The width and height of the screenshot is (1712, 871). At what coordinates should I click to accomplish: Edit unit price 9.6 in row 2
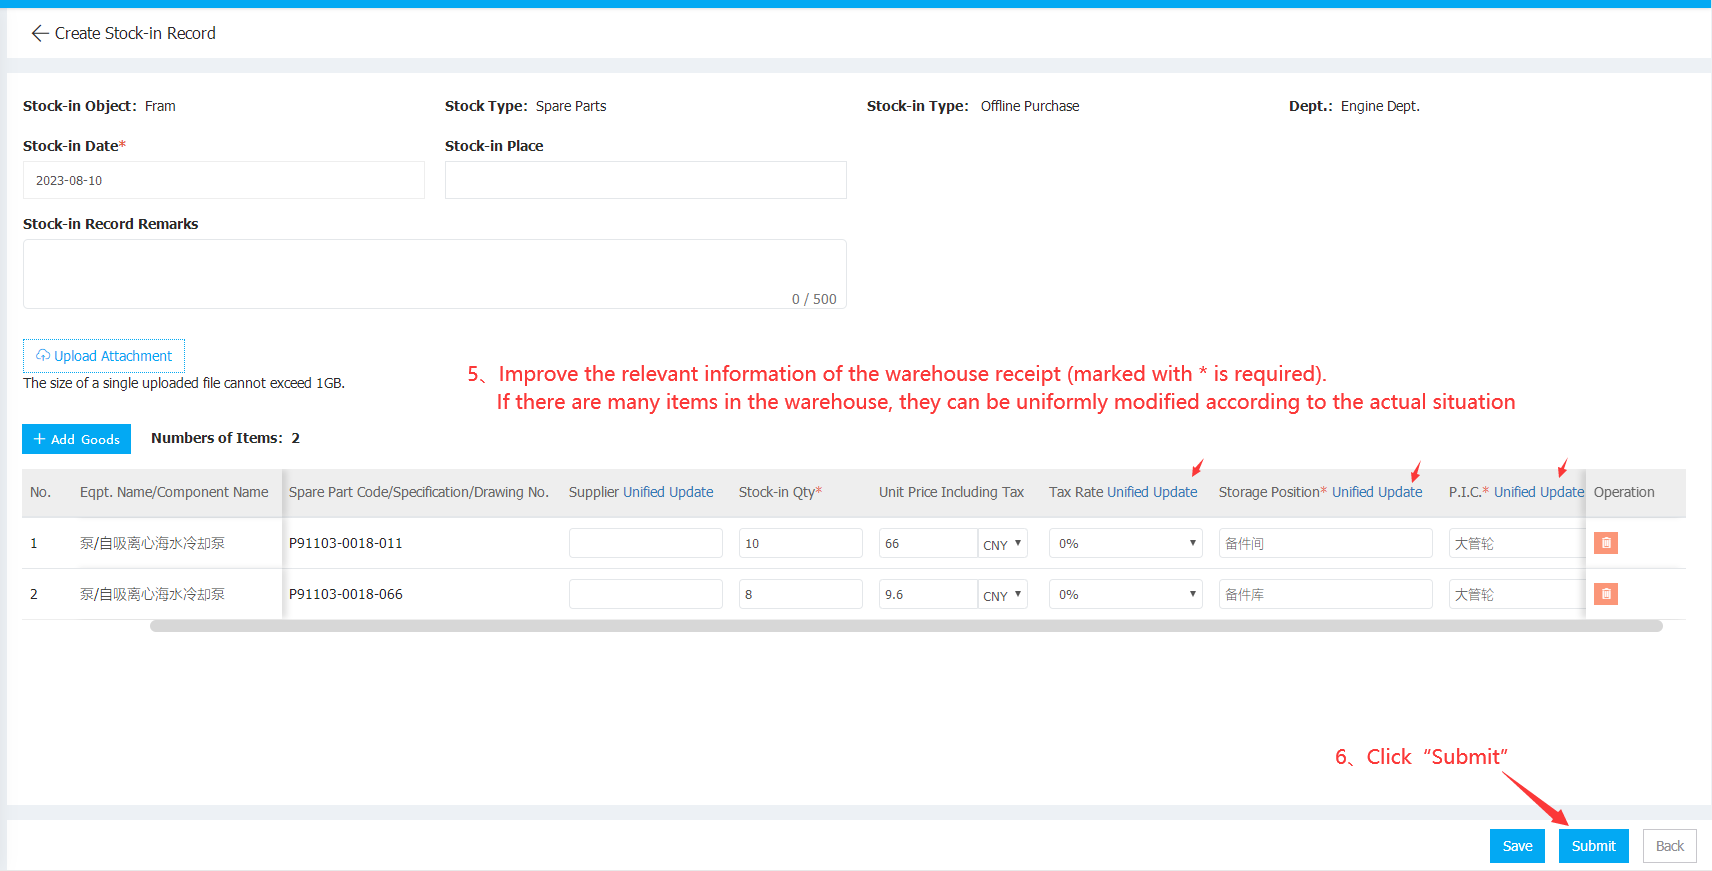coord(928,594)
